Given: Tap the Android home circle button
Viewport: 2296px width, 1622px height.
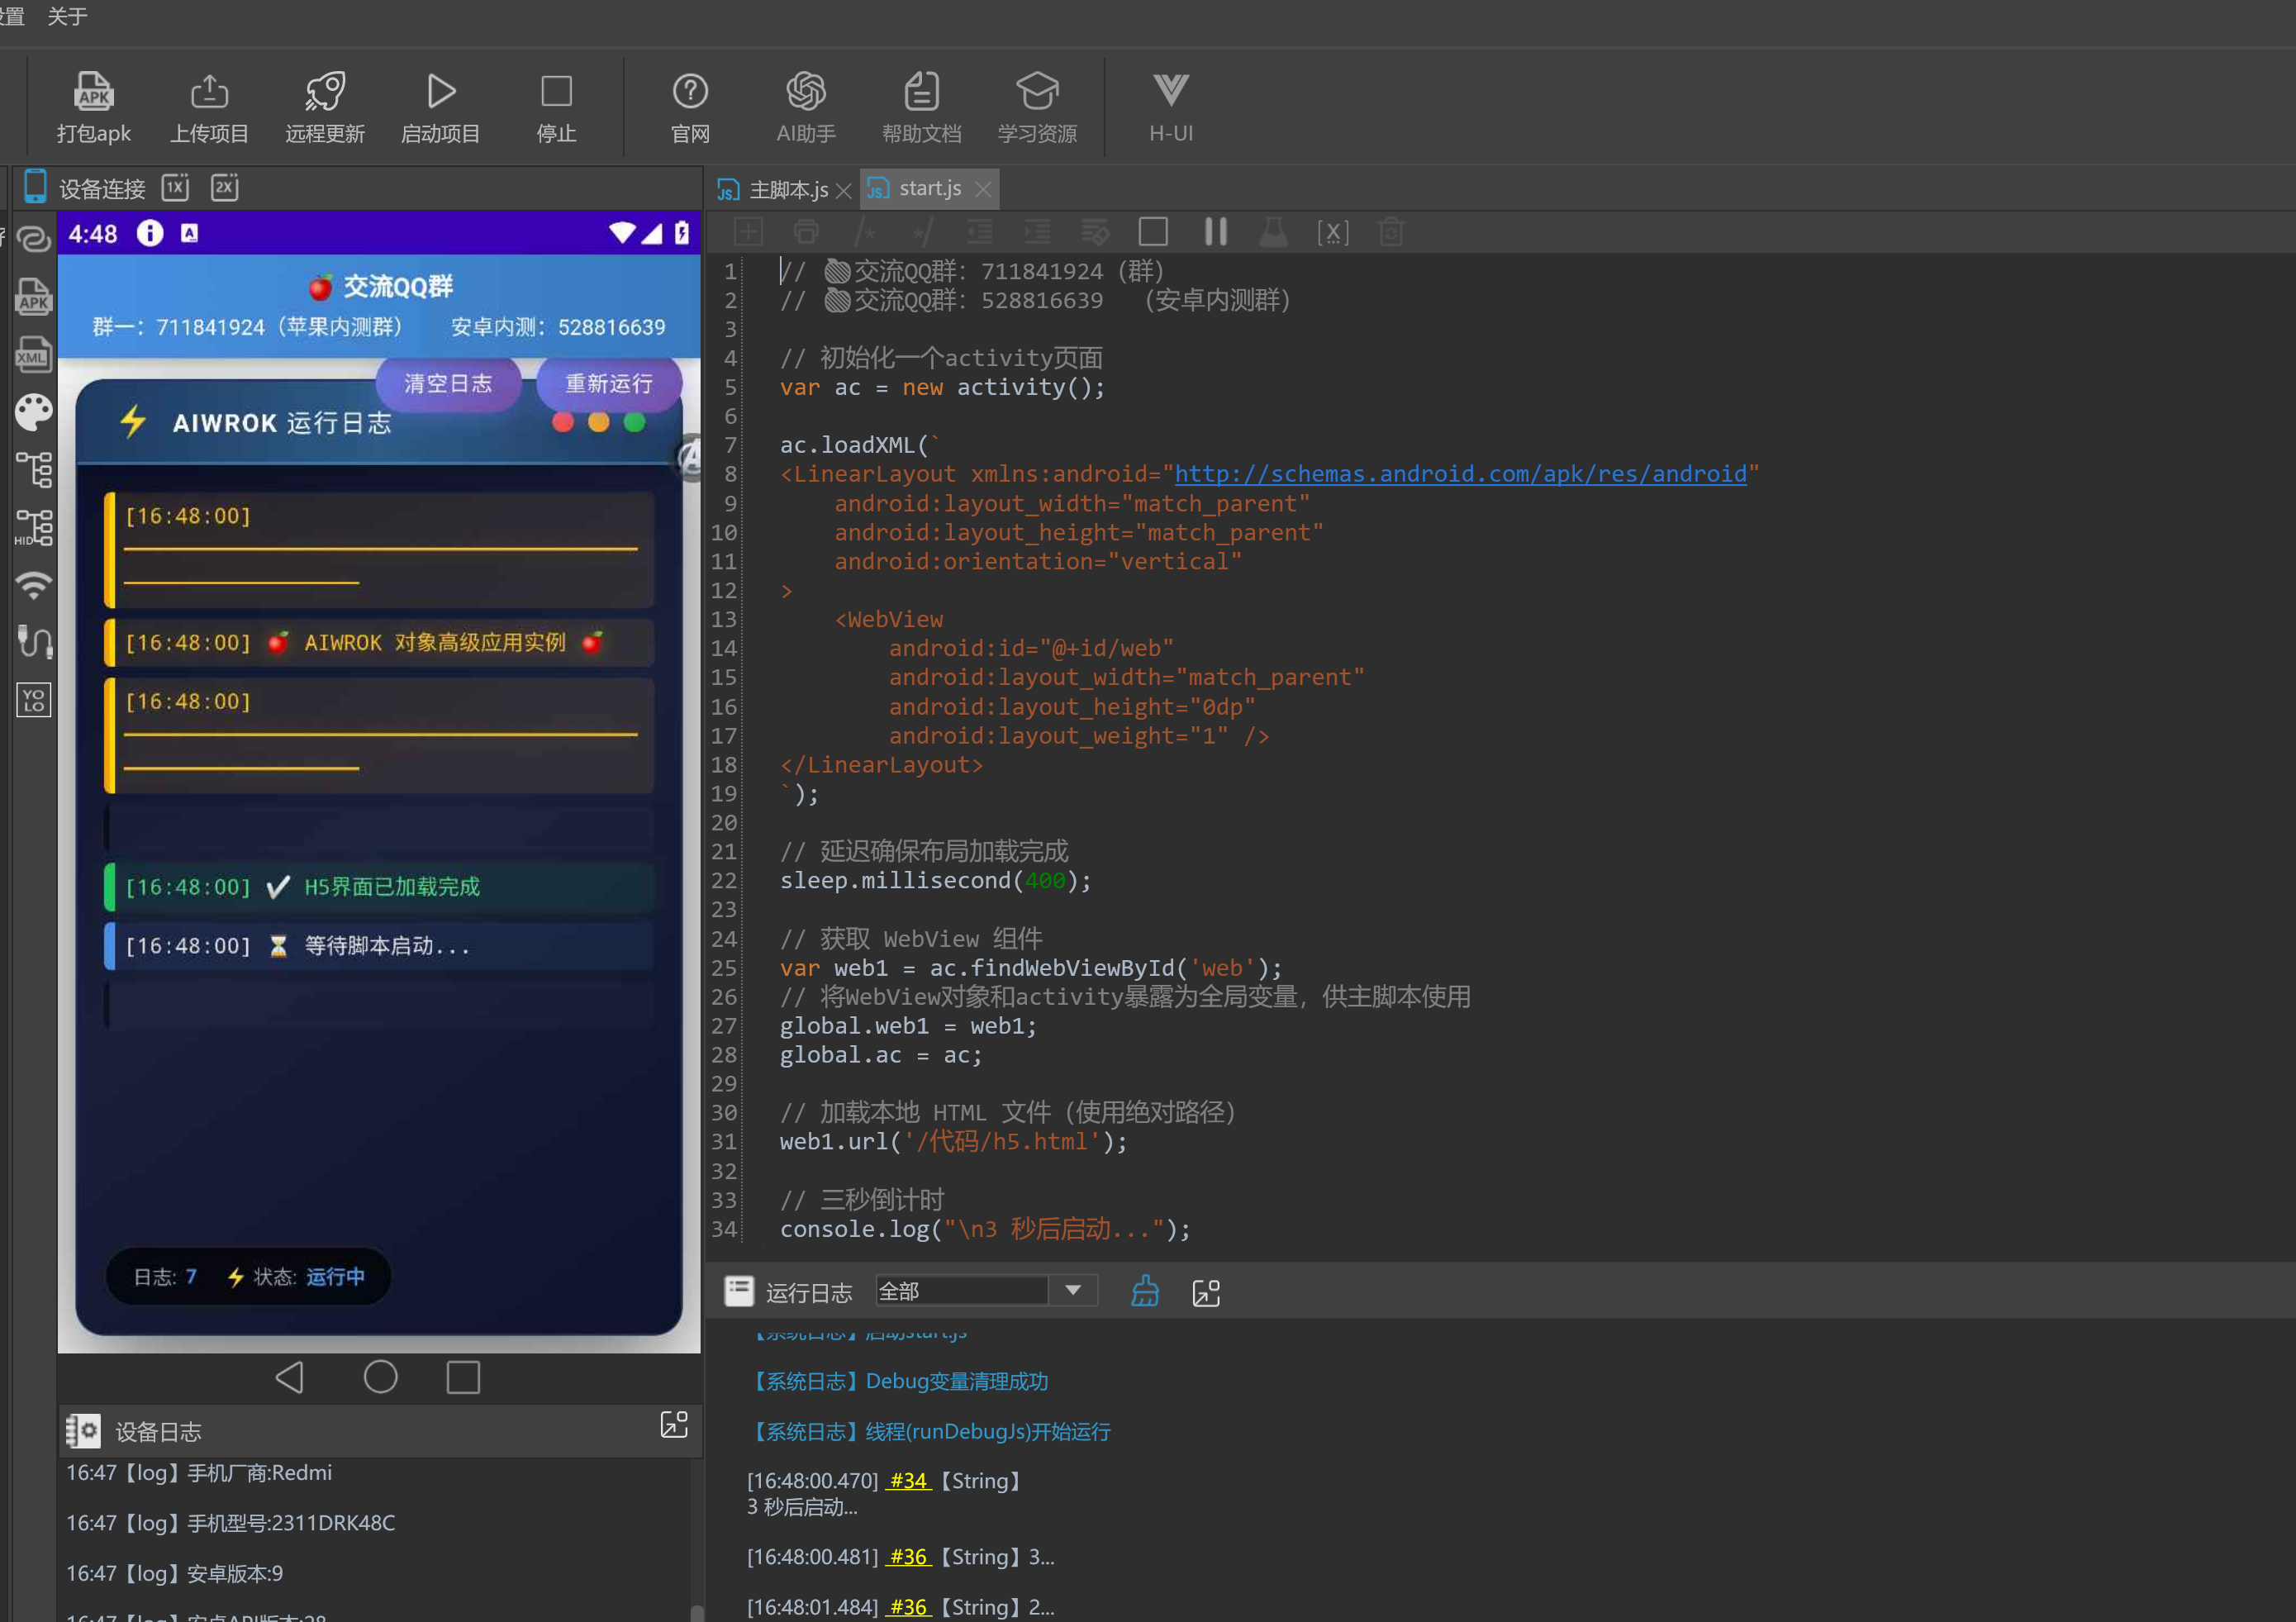Looking at the screenshot, I should coord(380,1377).
